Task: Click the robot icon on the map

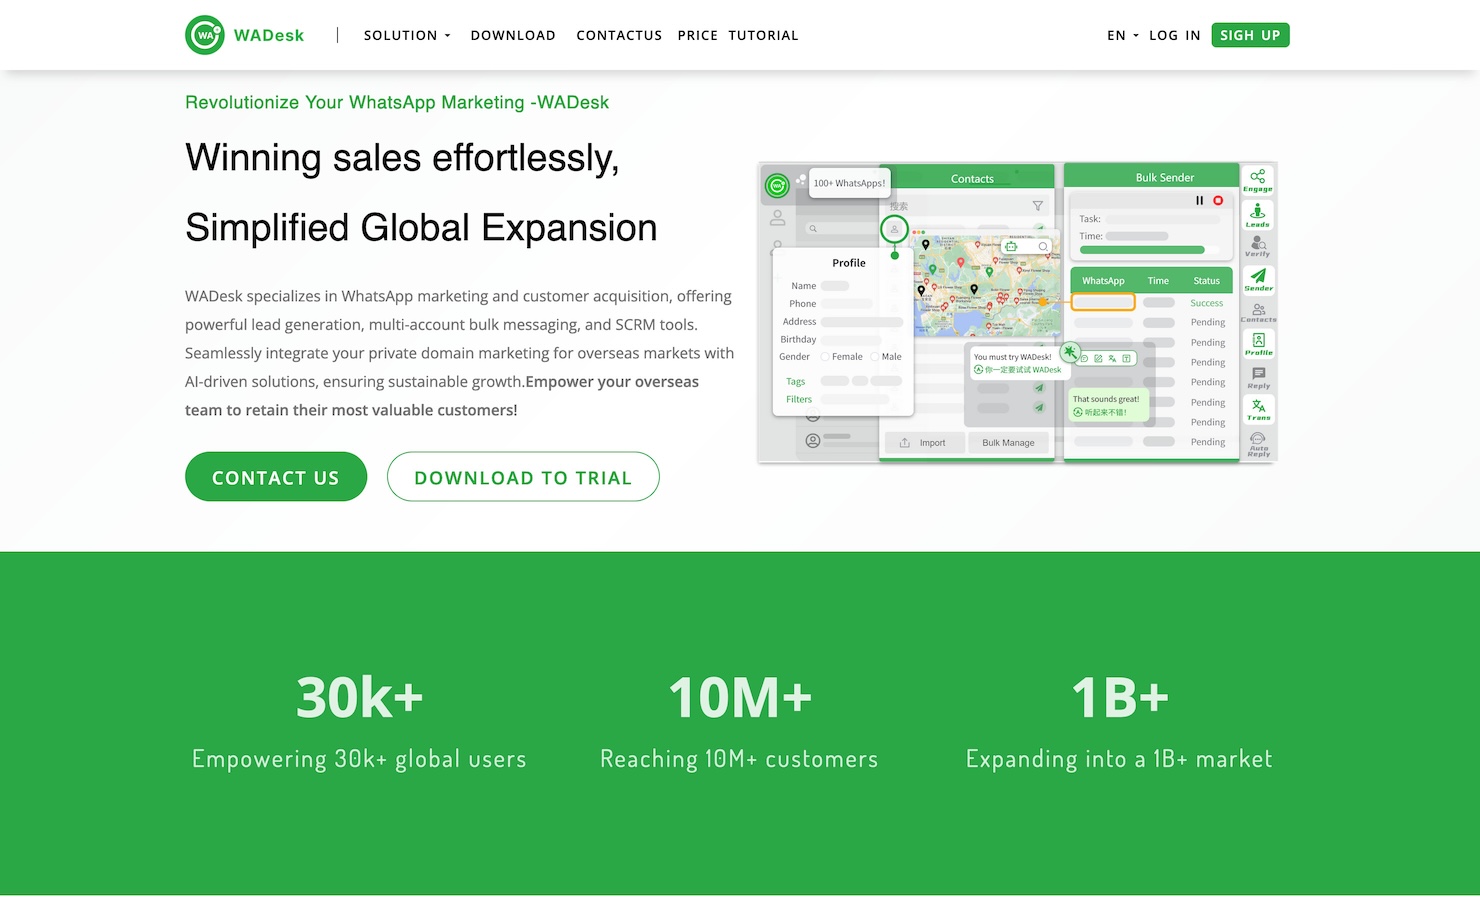Action: [1011, 246]
